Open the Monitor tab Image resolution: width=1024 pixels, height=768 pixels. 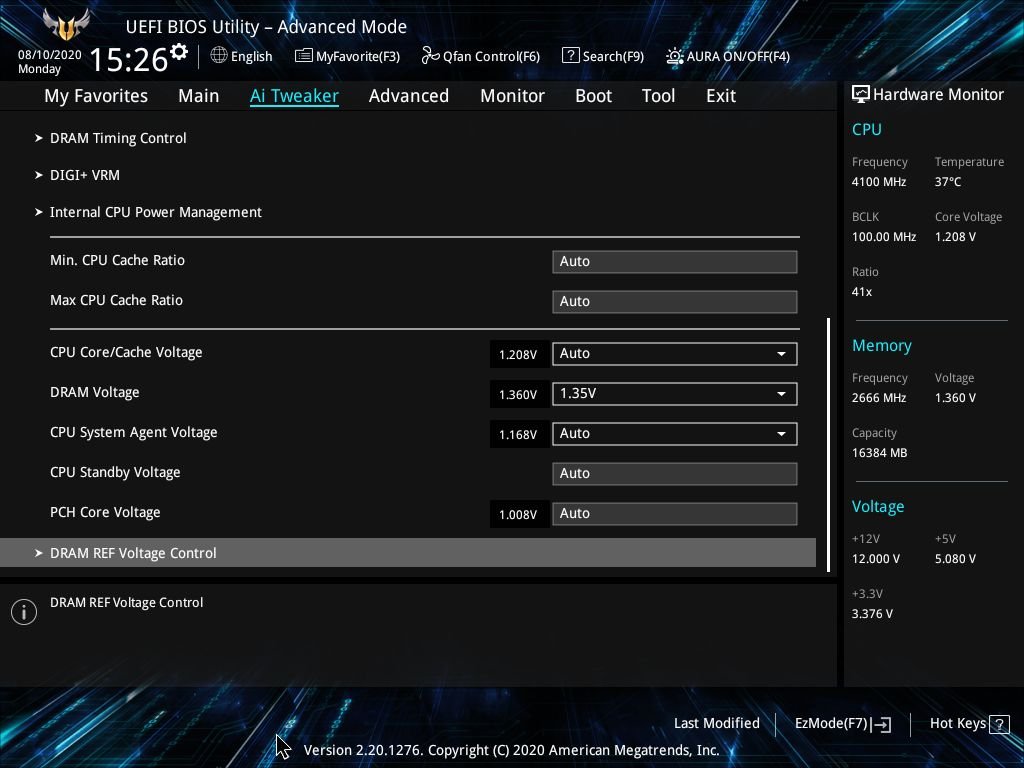tap(512, 96)
